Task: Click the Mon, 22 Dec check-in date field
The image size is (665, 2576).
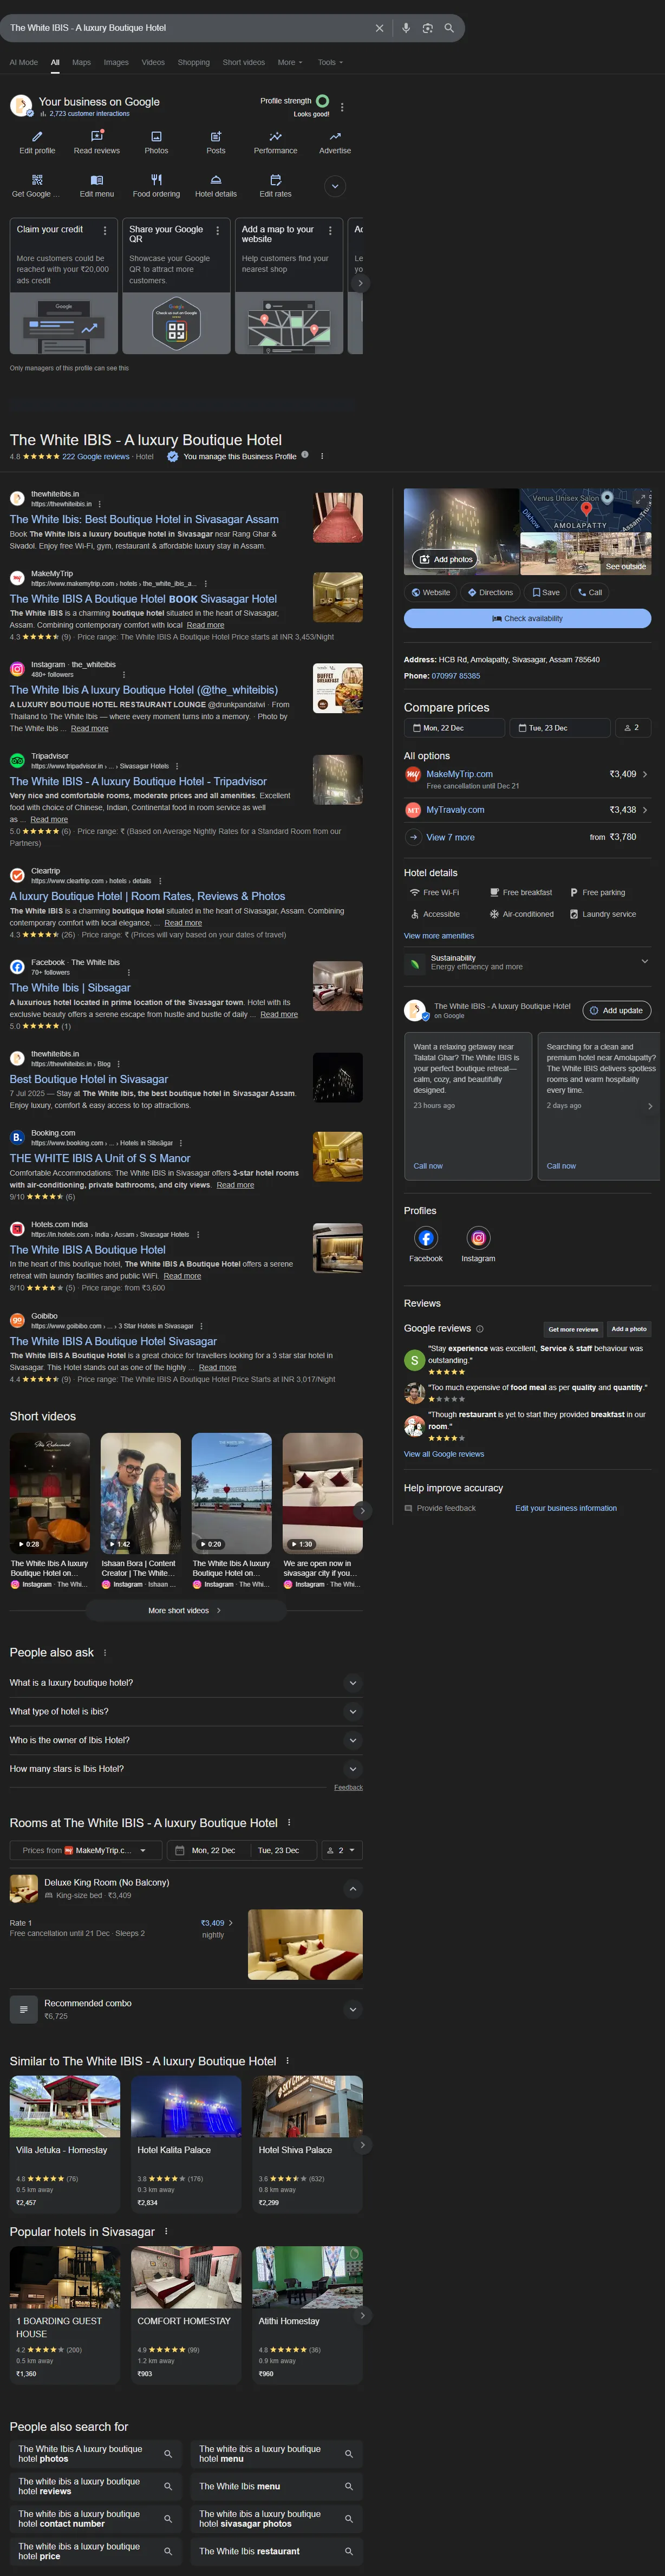Action: pos(454,728)
